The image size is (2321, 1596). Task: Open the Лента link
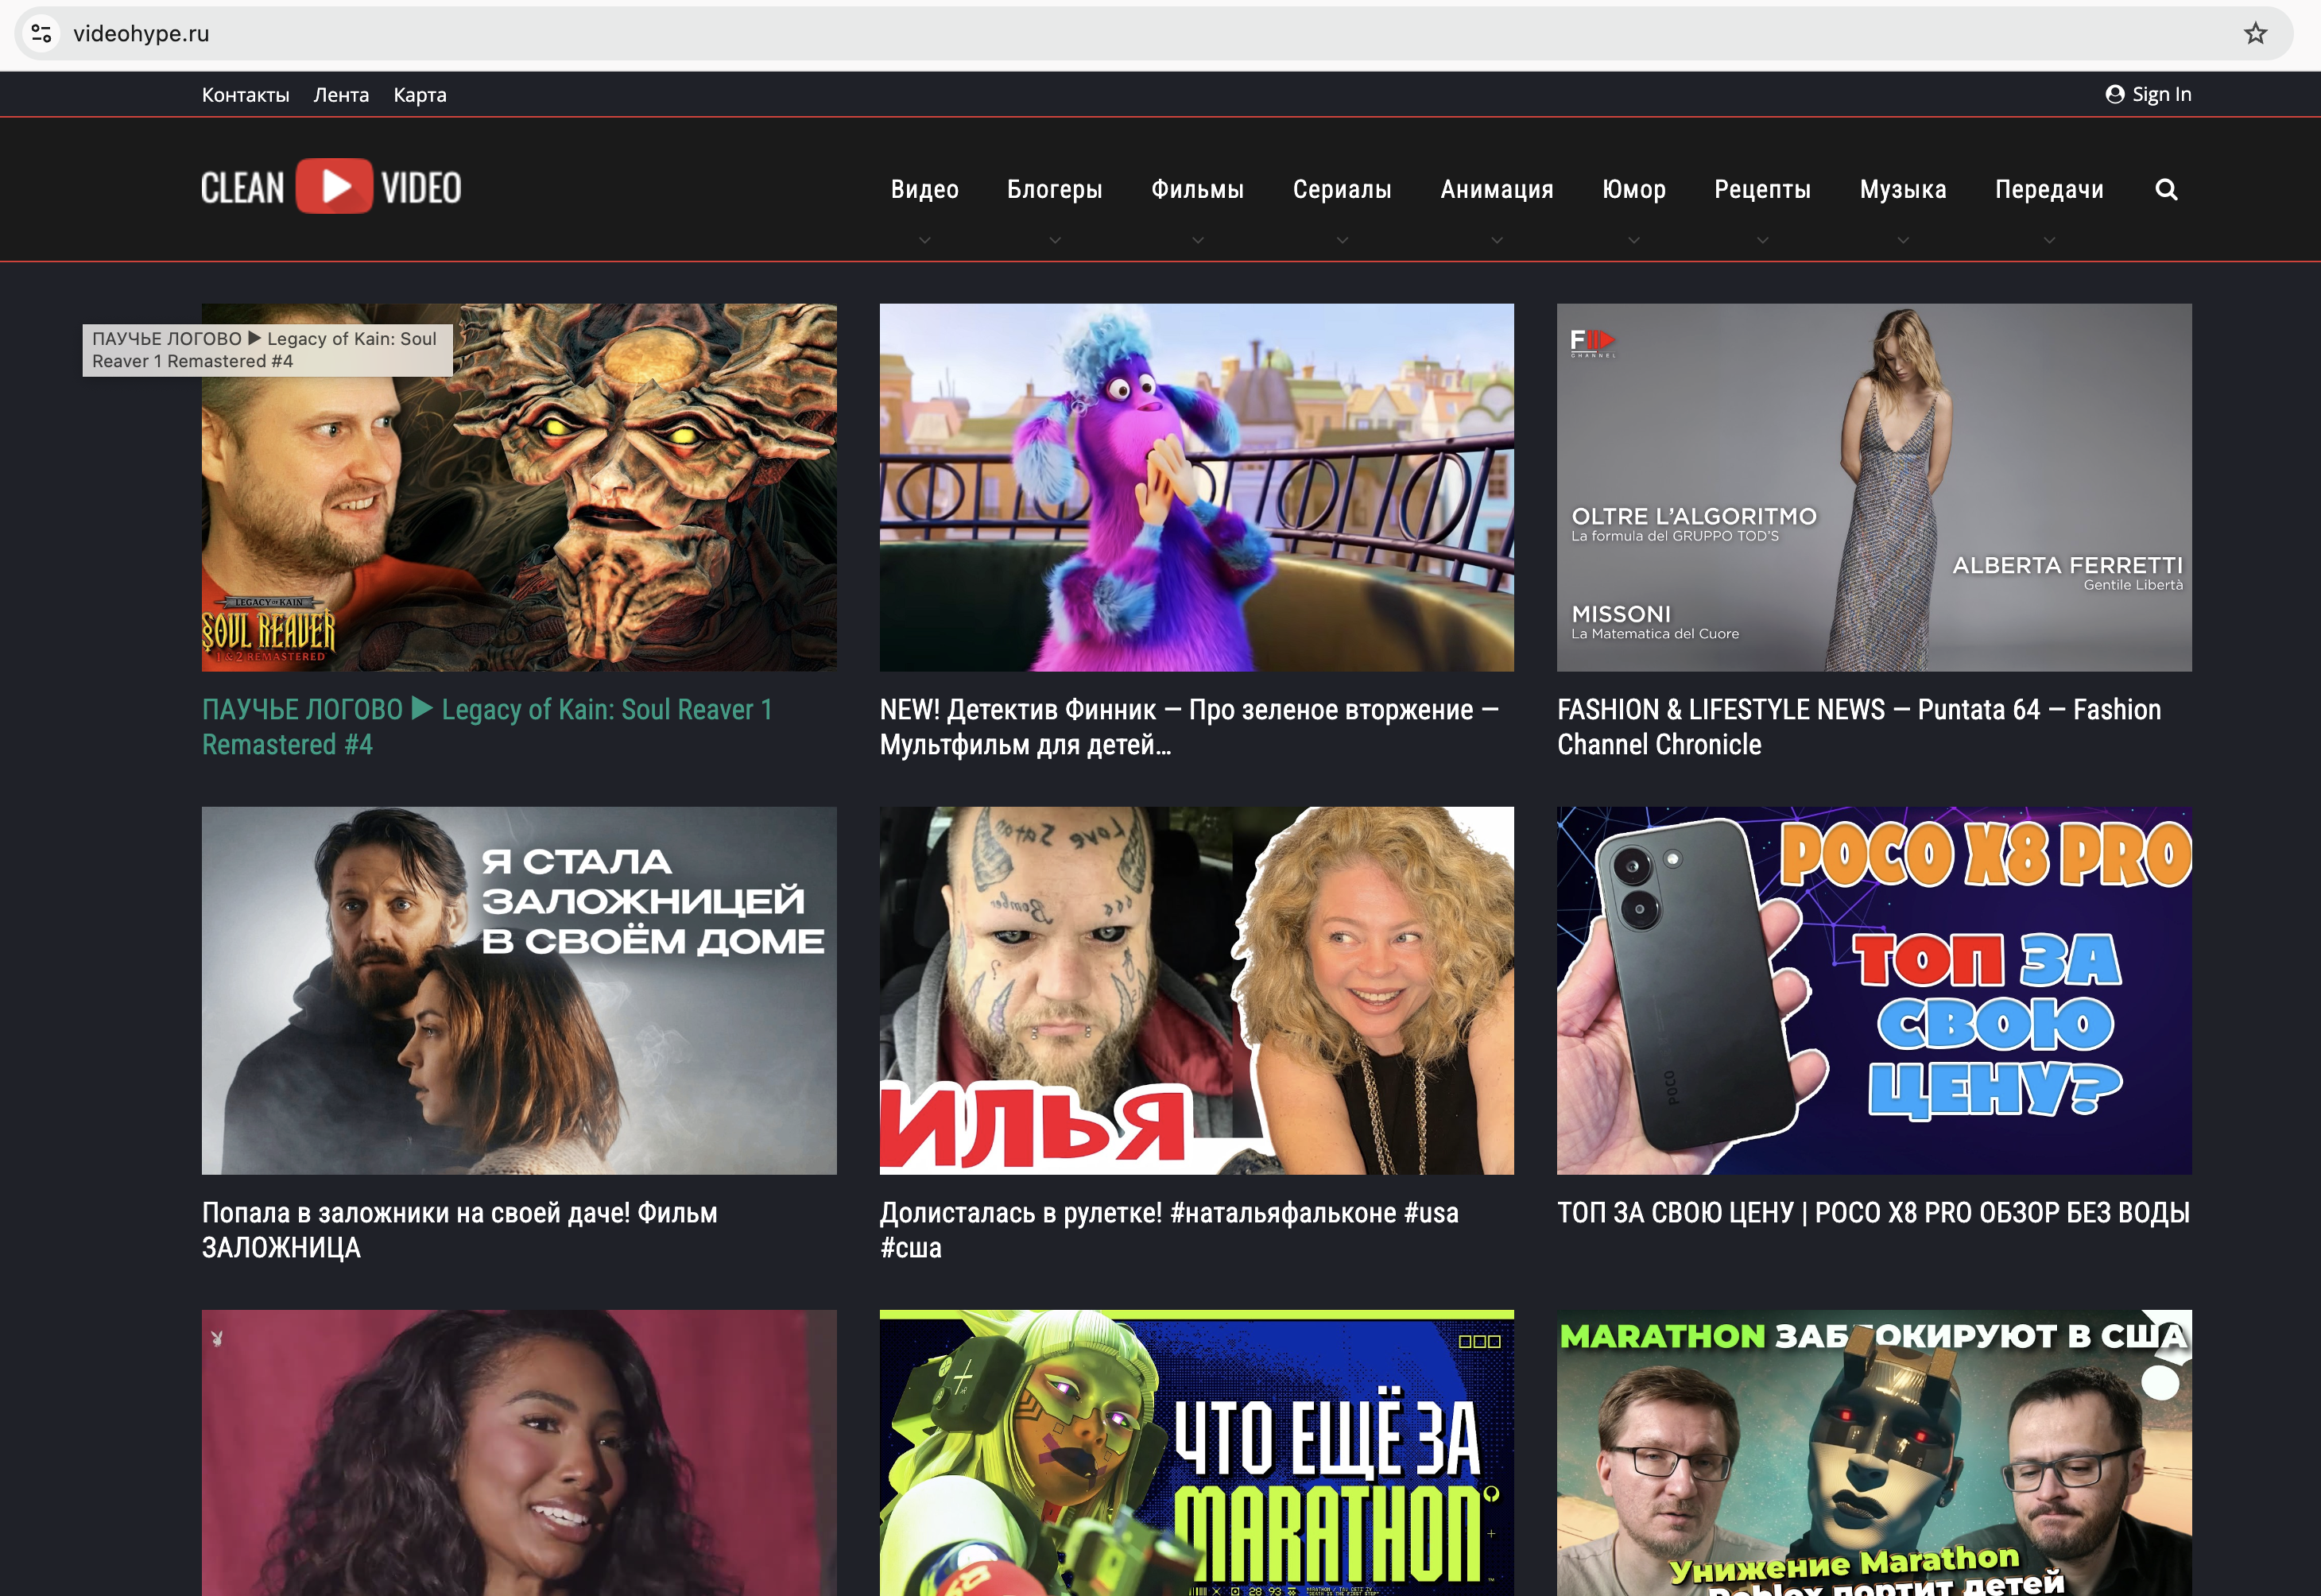click(x=341, y=95)
